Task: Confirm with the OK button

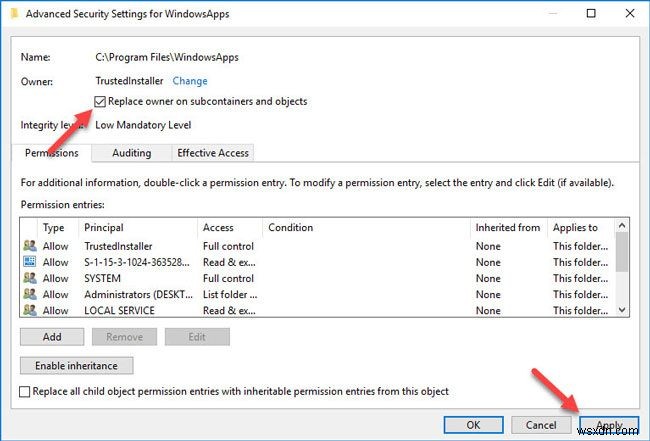Action: coord(473,425)
